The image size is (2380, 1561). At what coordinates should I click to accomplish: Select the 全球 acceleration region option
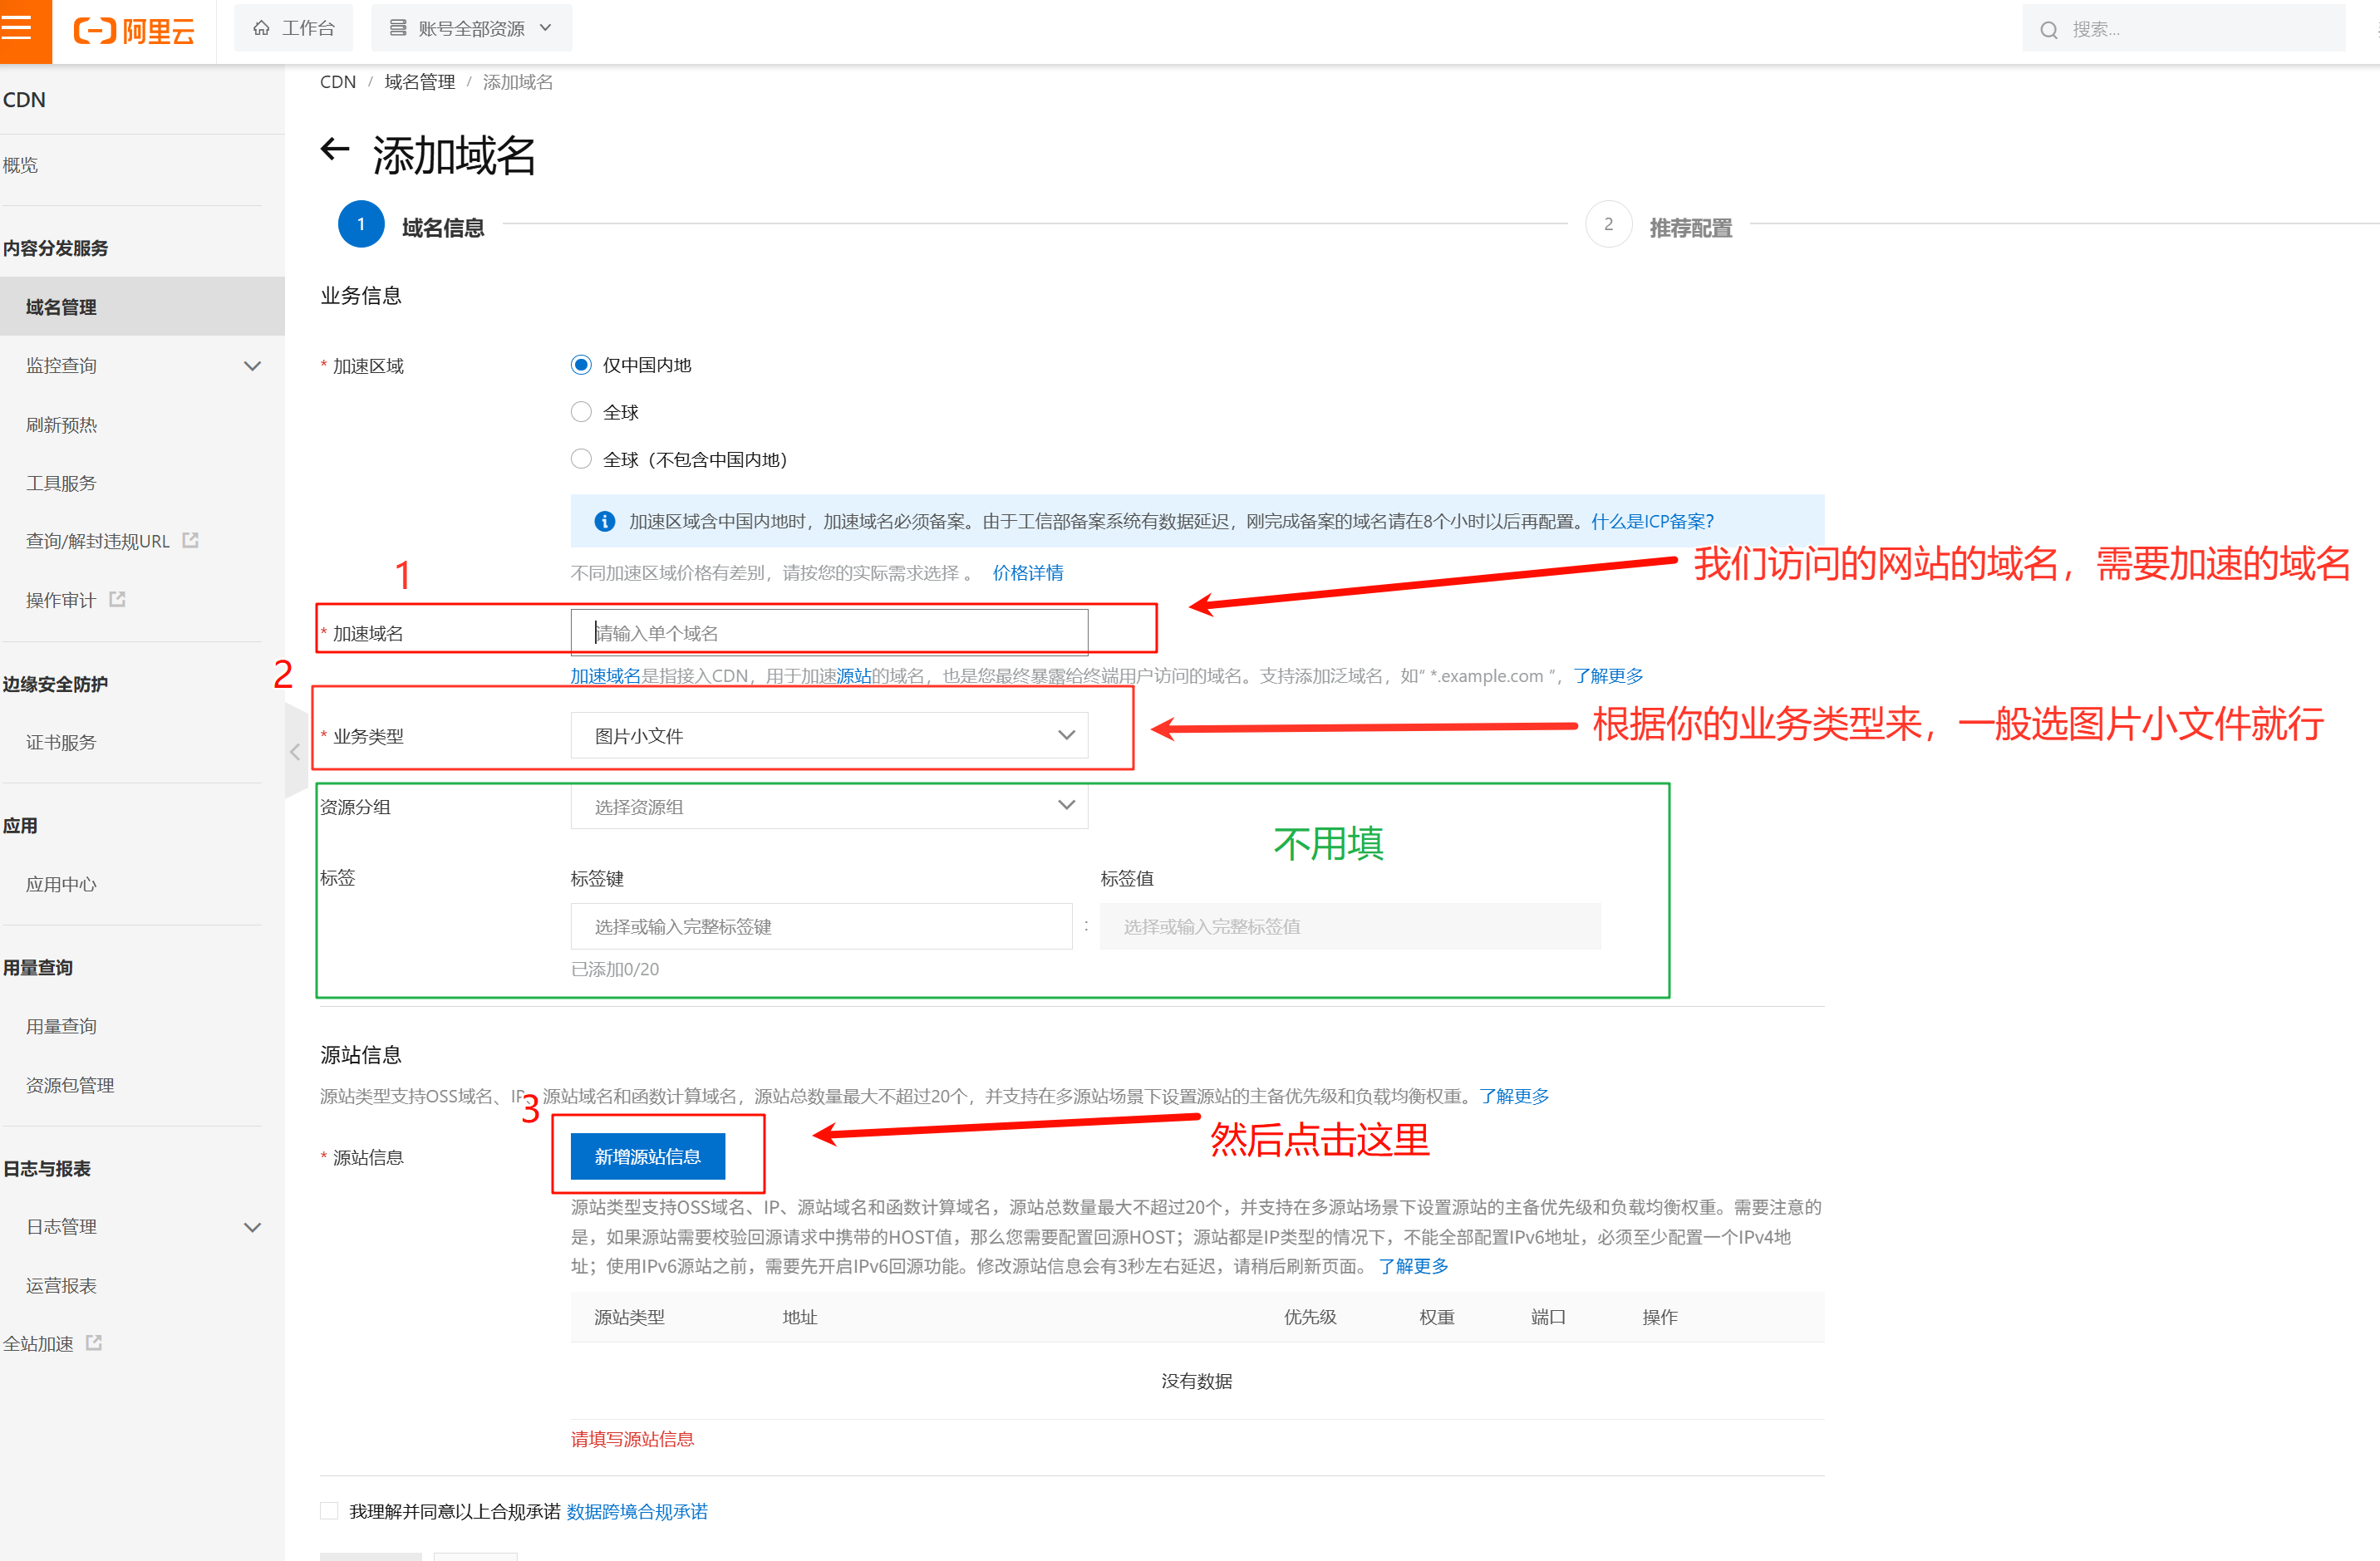coord(581,411)
